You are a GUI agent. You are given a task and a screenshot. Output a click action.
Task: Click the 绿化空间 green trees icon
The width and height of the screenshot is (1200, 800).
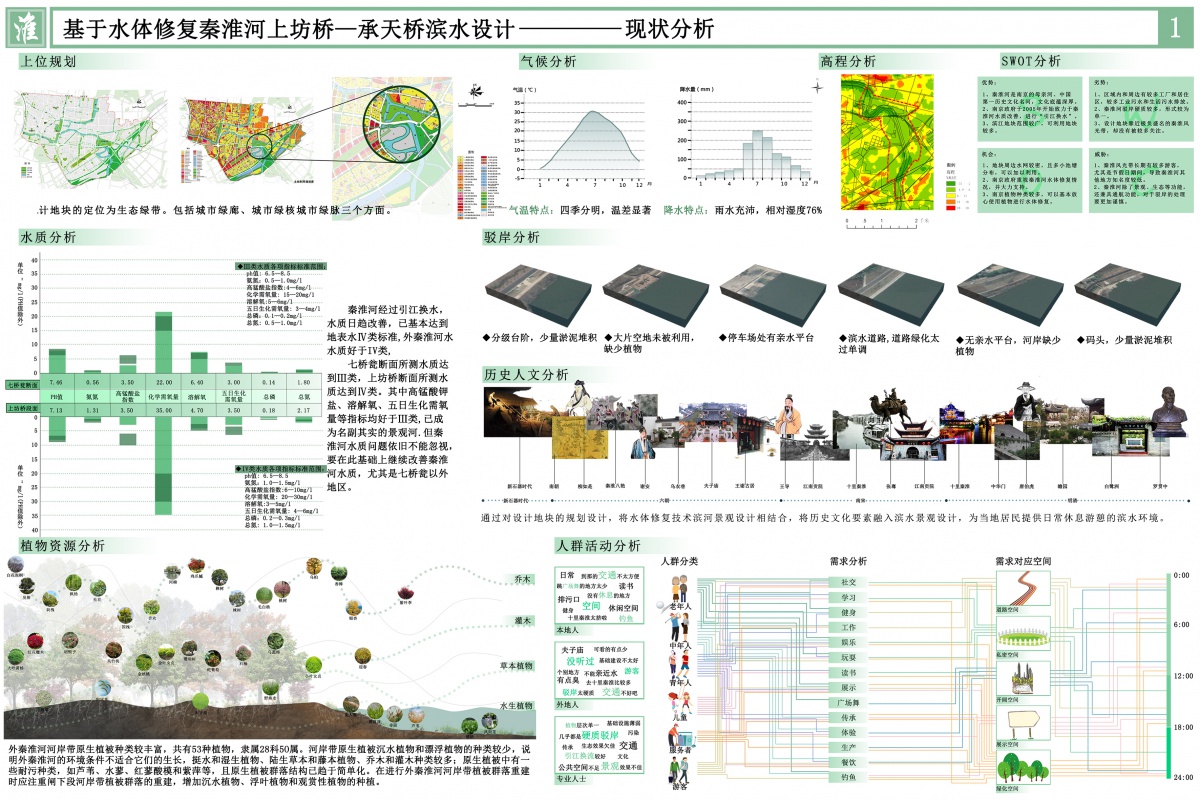(1021, 765)
